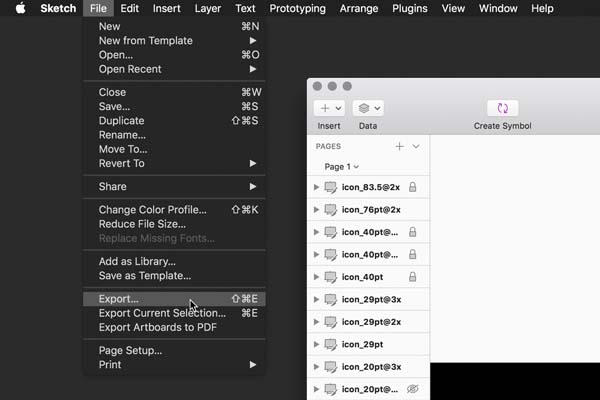The height and width of the screenshot is (400, 600).
Task: Open New from Template submenu
Action: click(x=174, y=41)
